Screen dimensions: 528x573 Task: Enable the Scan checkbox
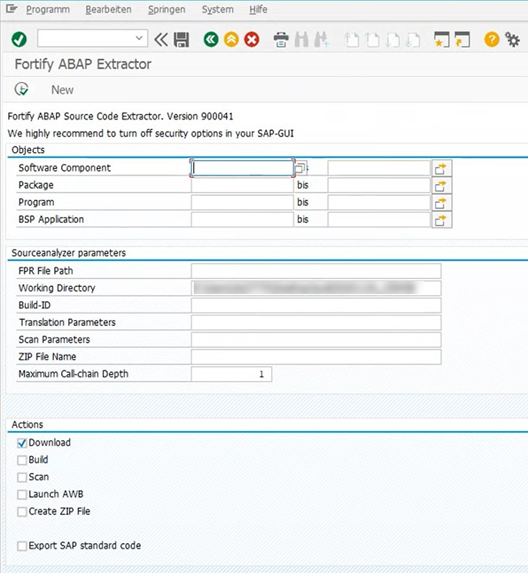tap(22, 477)
